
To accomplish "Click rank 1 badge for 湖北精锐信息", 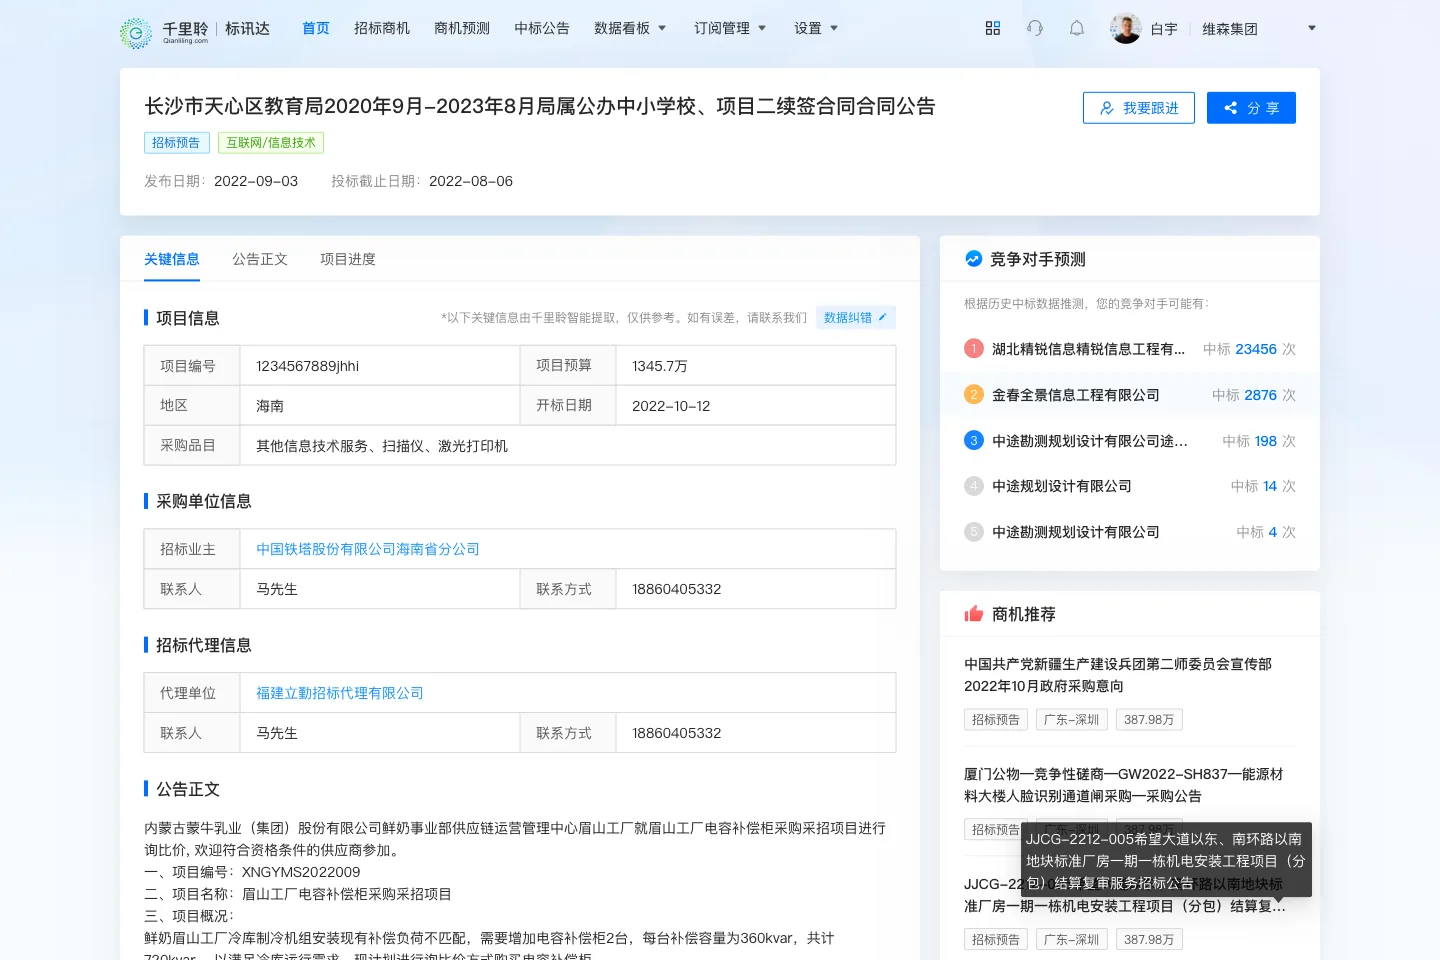I will tap(974, 348).
